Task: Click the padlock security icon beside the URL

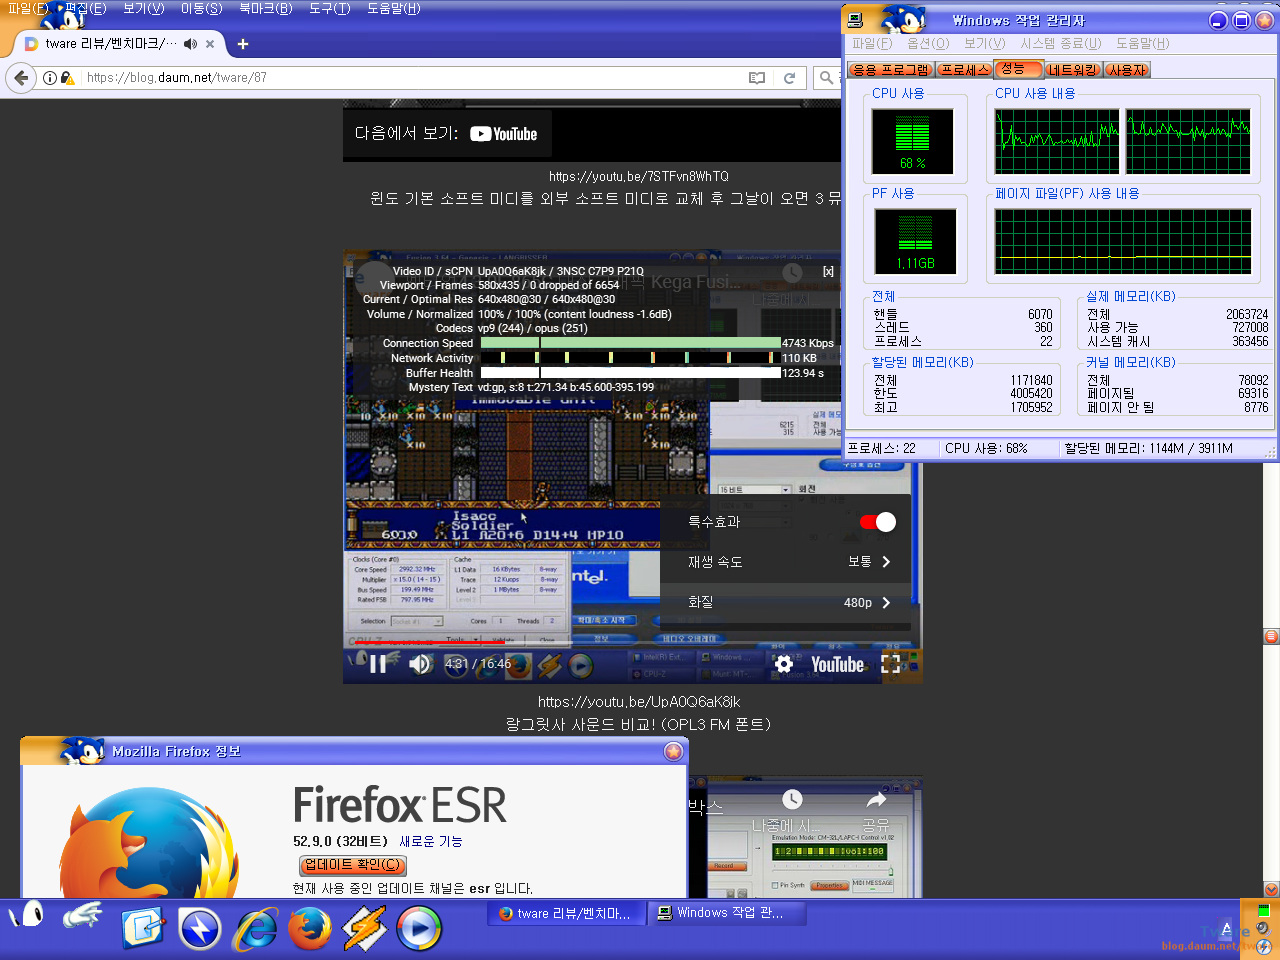Action: (x=67, y=78)
